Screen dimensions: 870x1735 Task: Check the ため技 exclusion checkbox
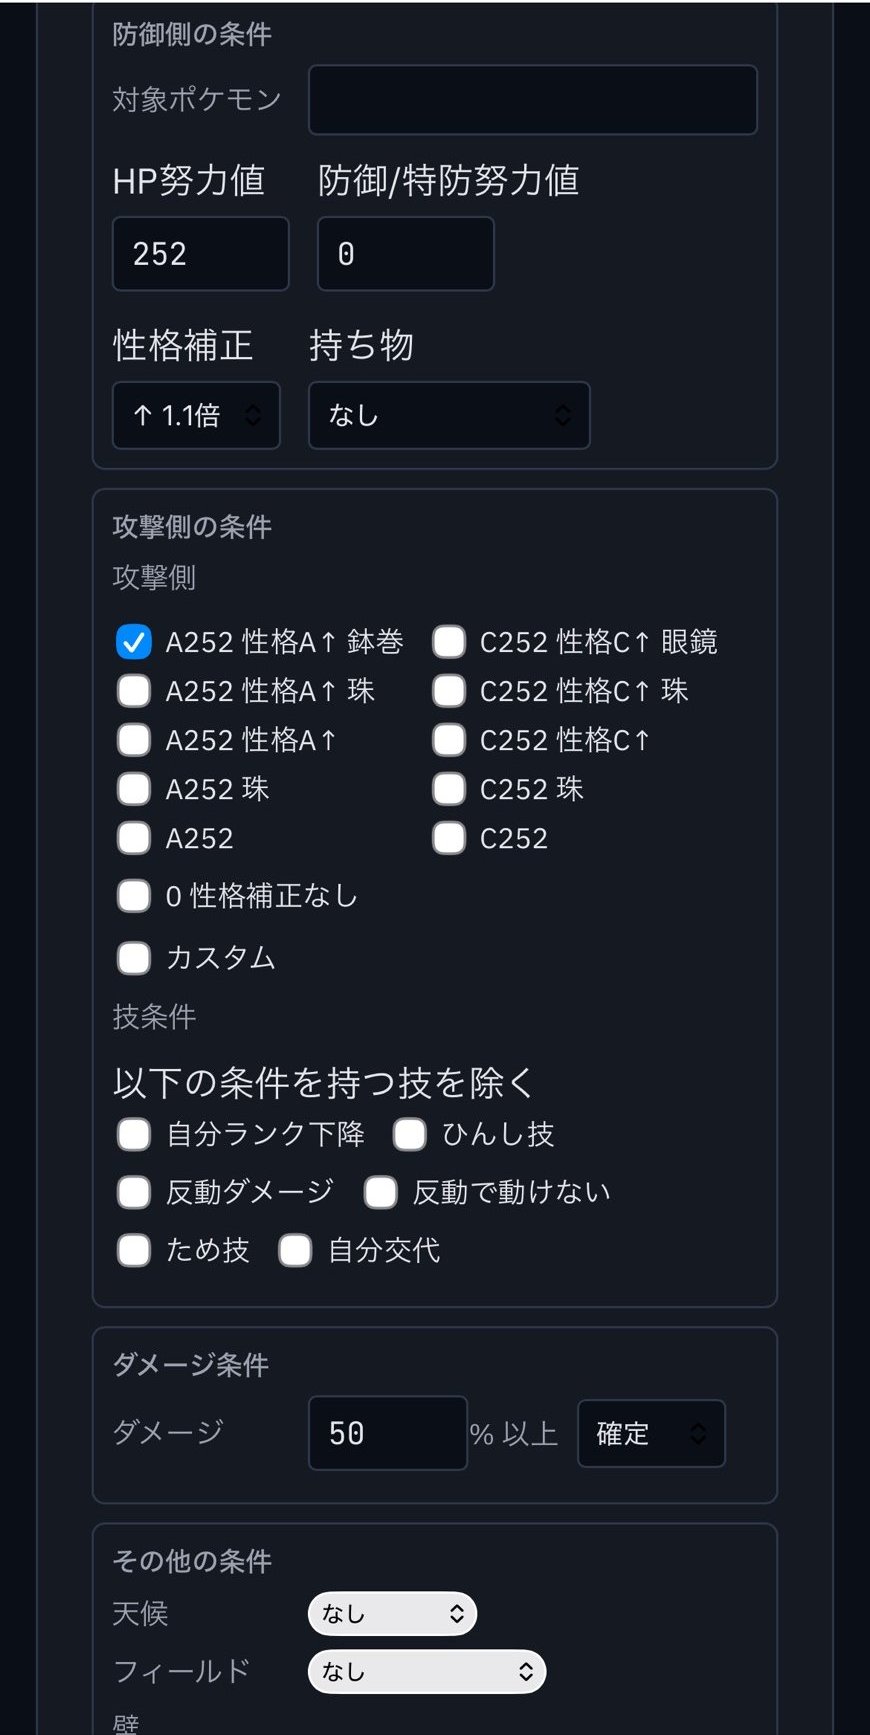pyautogui.click(x=133, y=1250)
